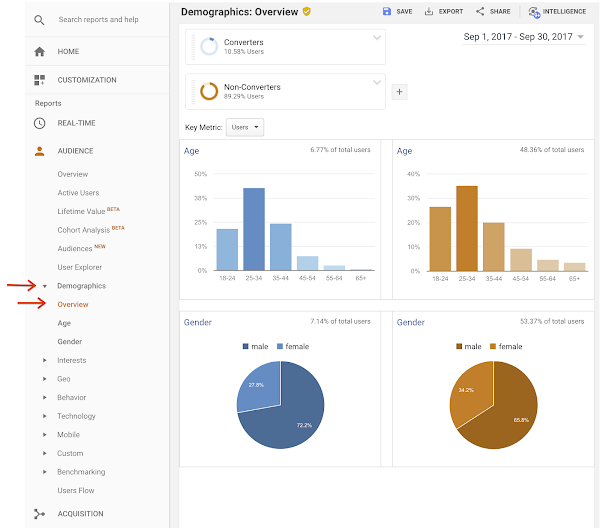This screenshot has height=528, width=600.
Task: Expand the Interests section
Action: 45,360
